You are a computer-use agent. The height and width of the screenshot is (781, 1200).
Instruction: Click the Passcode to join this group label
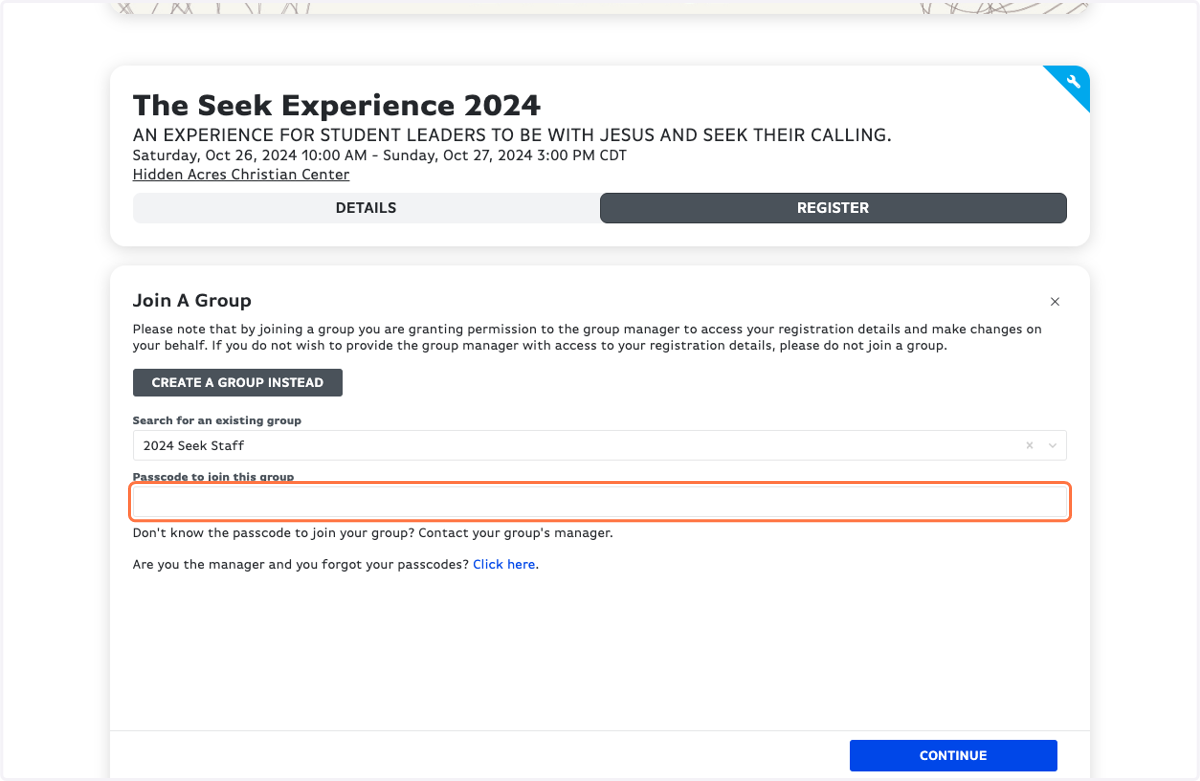tap(213, 477)
